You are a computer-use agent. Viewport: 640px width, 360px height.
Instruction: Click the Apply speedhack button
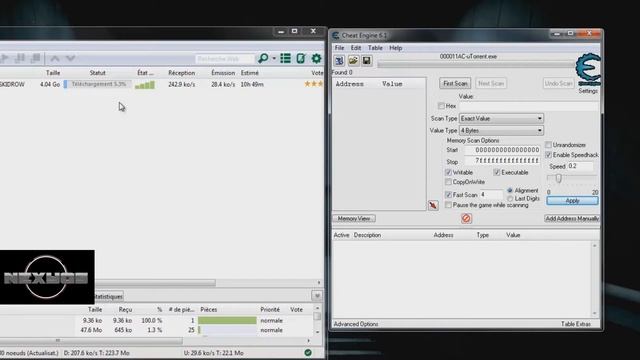[572, 200]
